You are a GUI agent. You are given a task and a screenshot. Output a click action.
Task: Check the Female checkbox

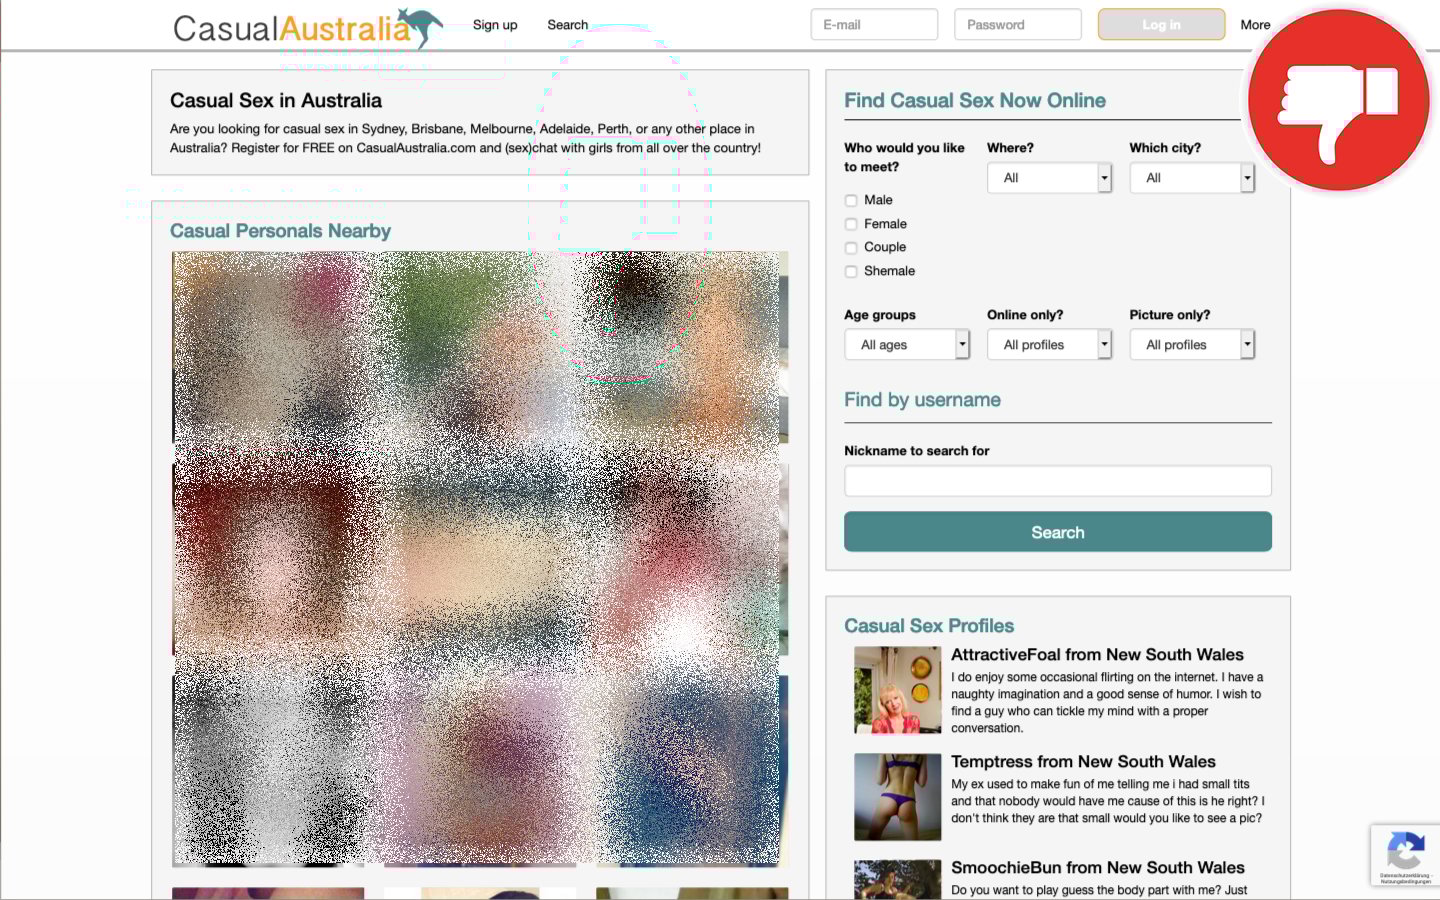tap(851, 224)
